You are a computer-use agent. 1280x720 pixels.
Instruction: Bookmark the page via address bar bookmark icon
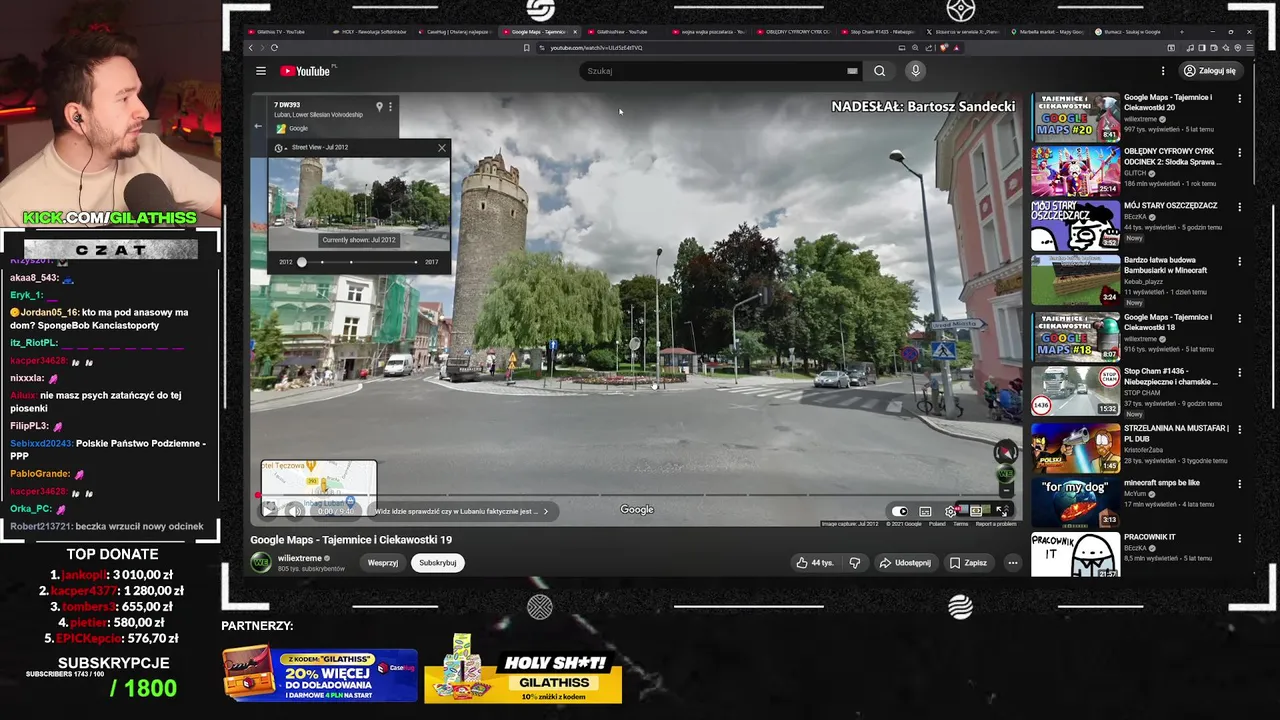click(526, 47)
